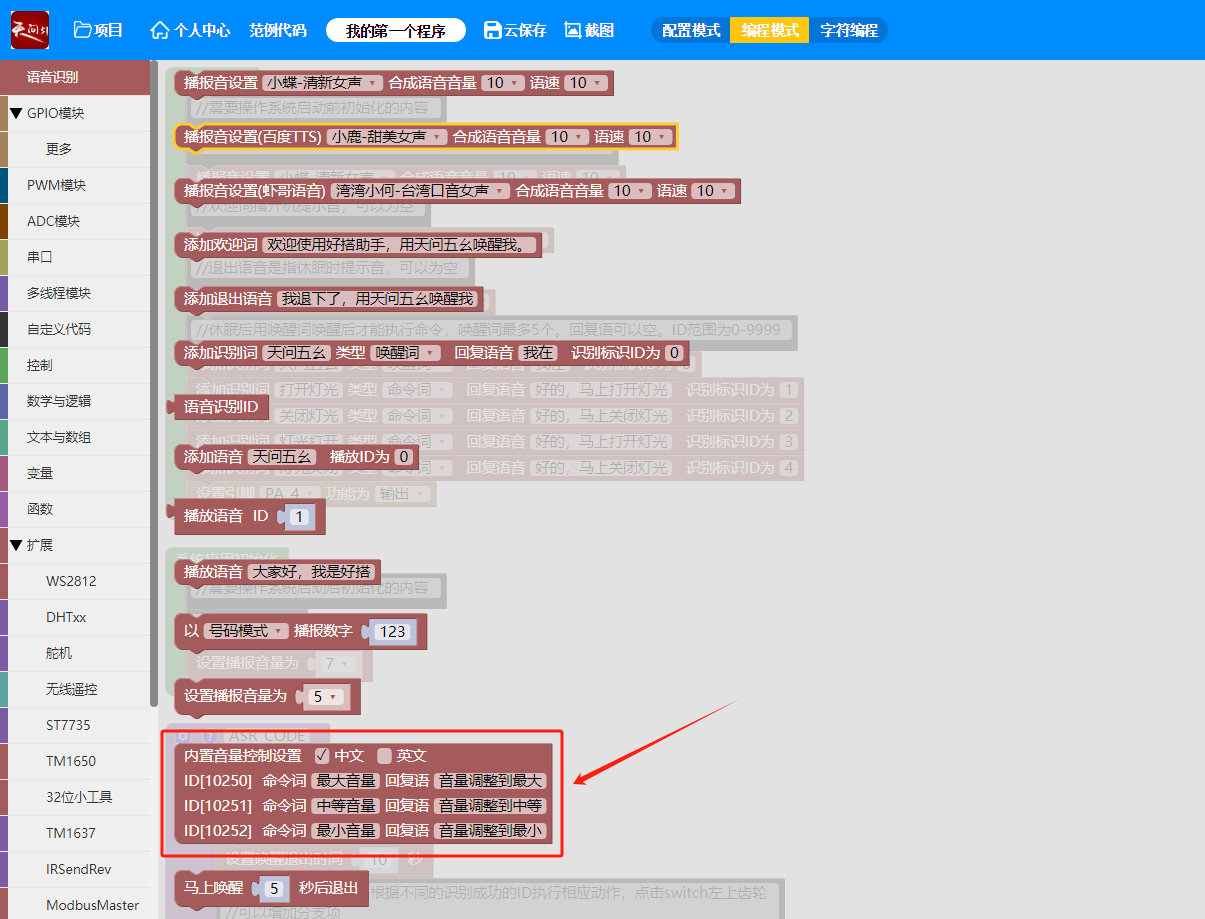Open the 小鹿-甜美女声 voice dropdown

point(387,137)
